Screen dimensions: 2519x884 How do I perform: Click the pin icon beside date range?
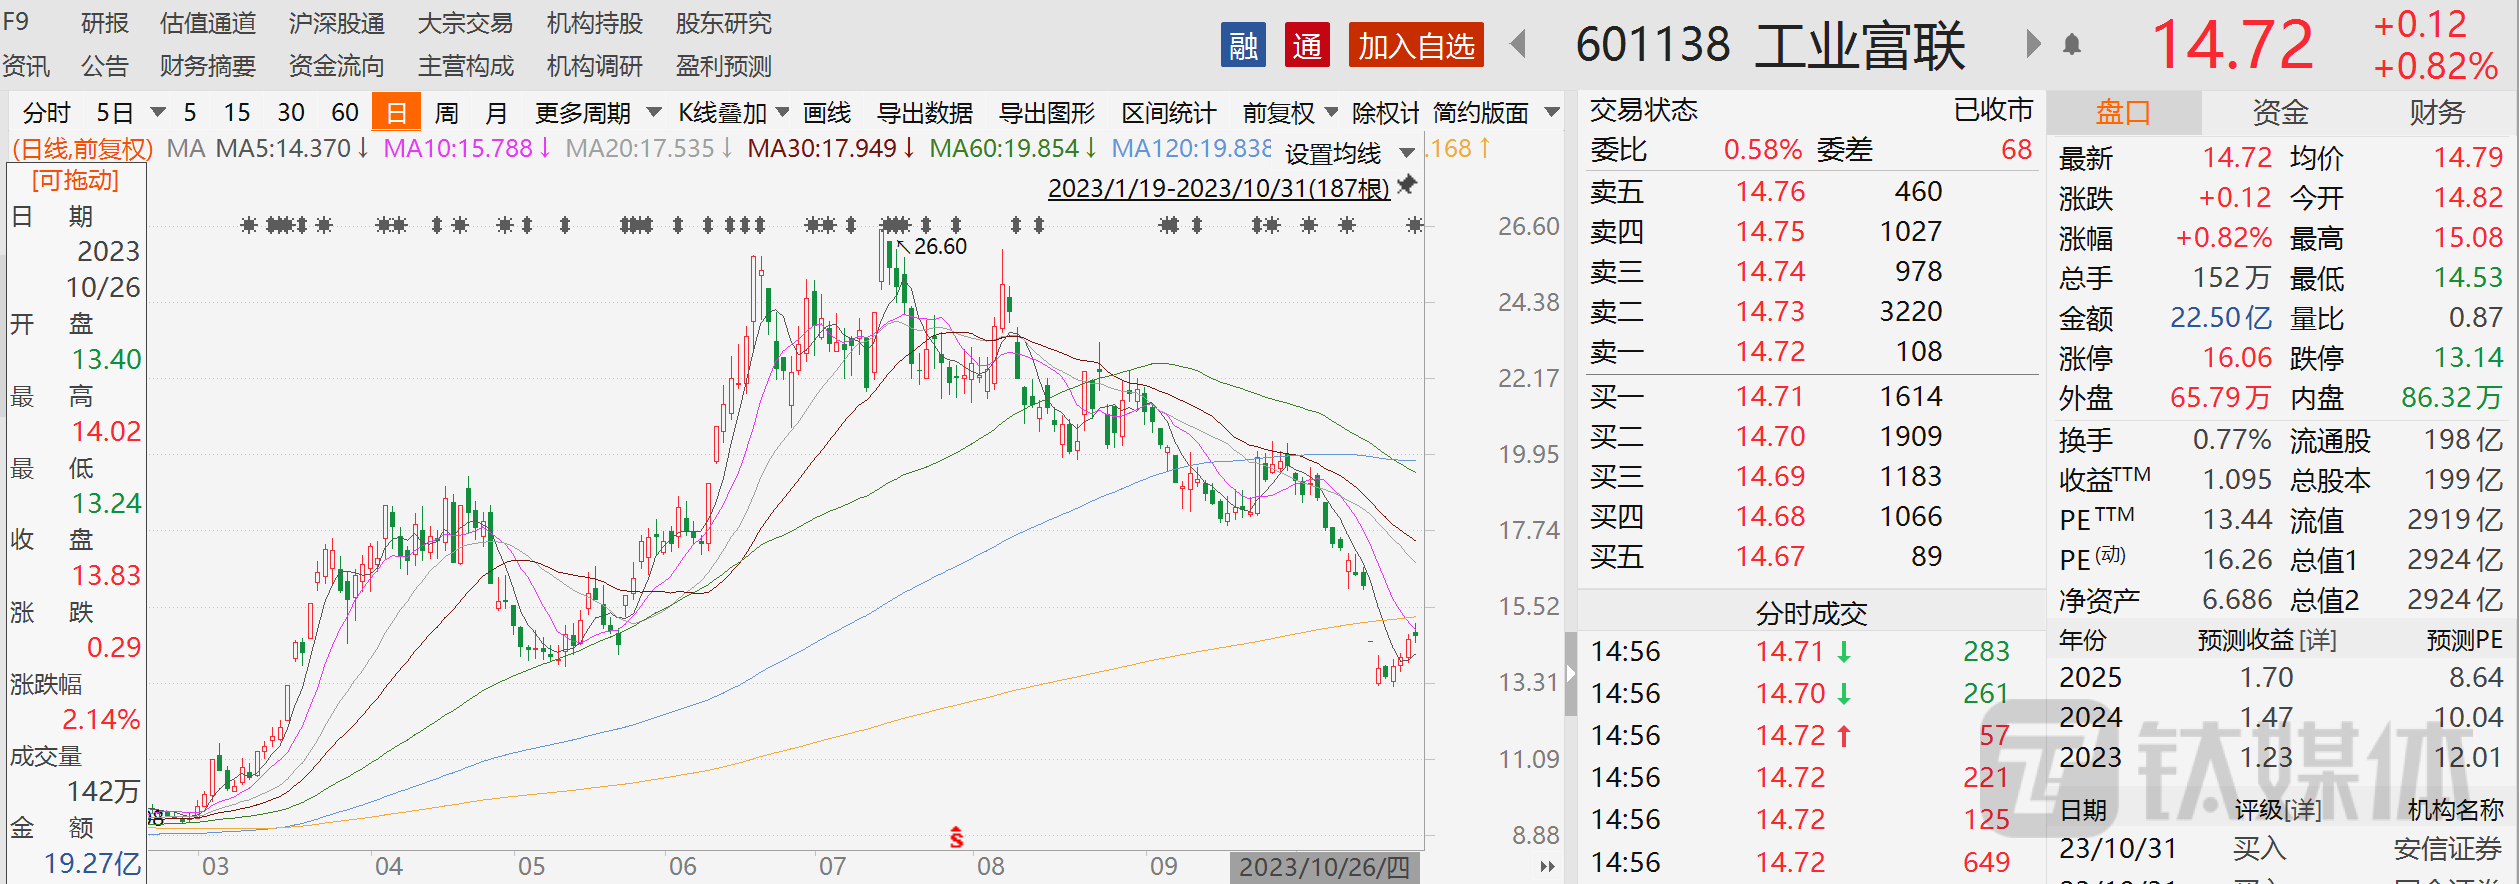1407,185
